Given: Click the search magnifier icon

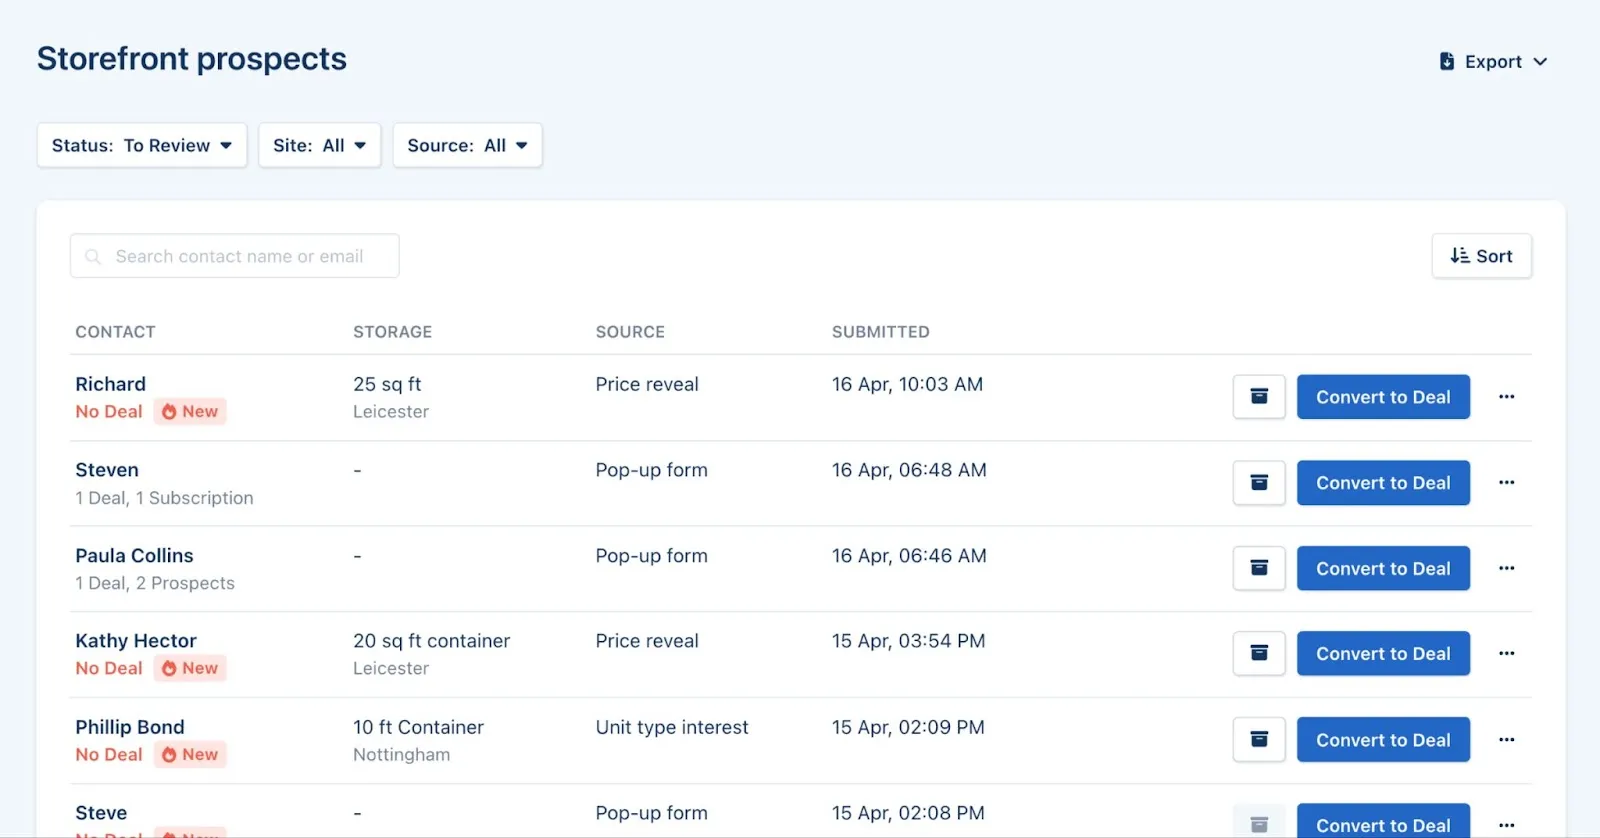Looking at the screenshot, I should tap(93, 257).
